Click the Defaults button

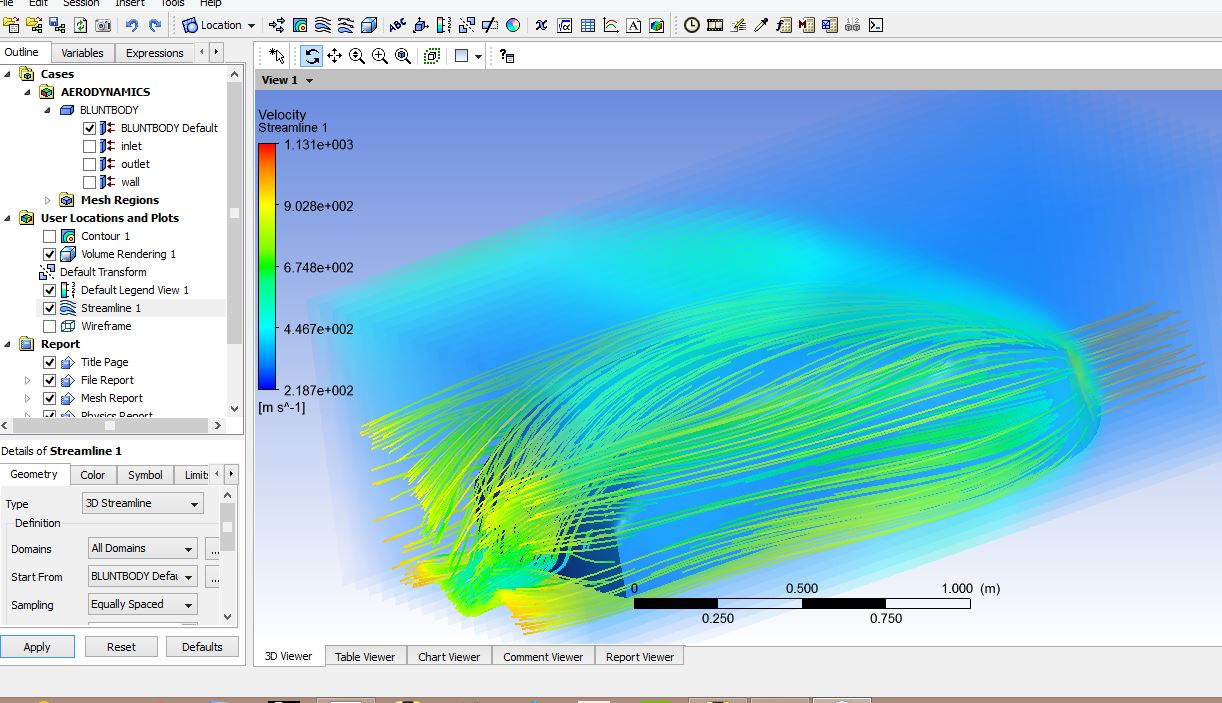pyautogui.click(x=202, y=647)
